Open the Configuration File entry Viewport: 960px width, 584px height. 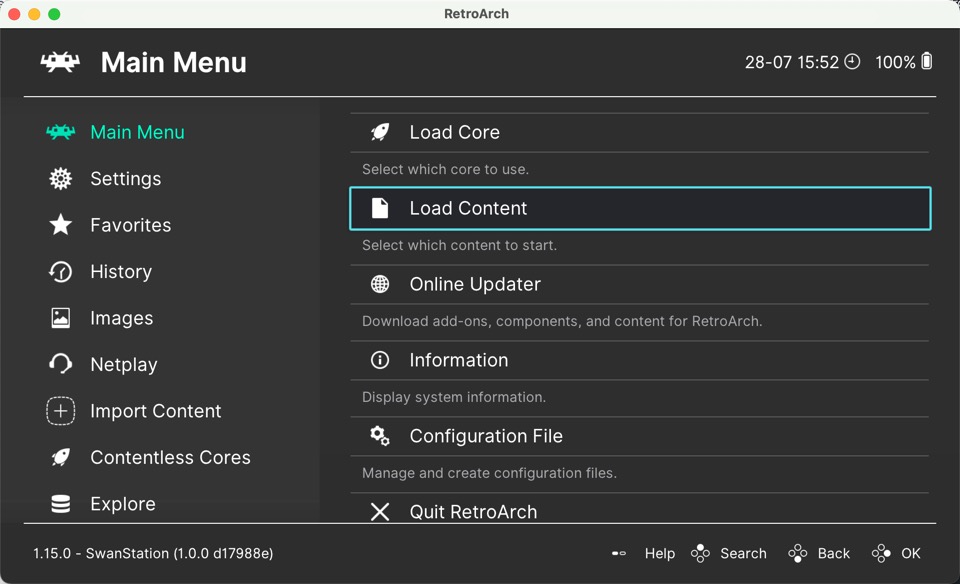point(486,436)
